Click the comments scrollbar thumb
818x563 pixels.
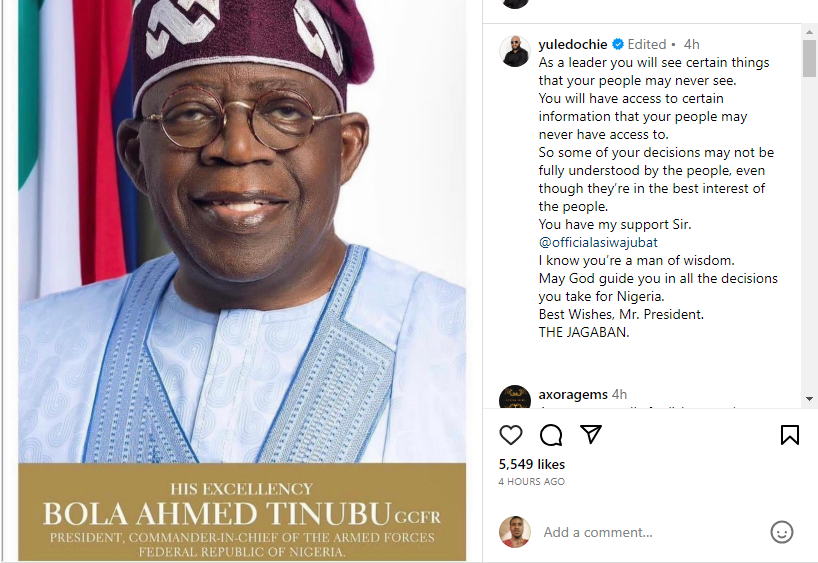pyautogui.click(x=809, y=58)
